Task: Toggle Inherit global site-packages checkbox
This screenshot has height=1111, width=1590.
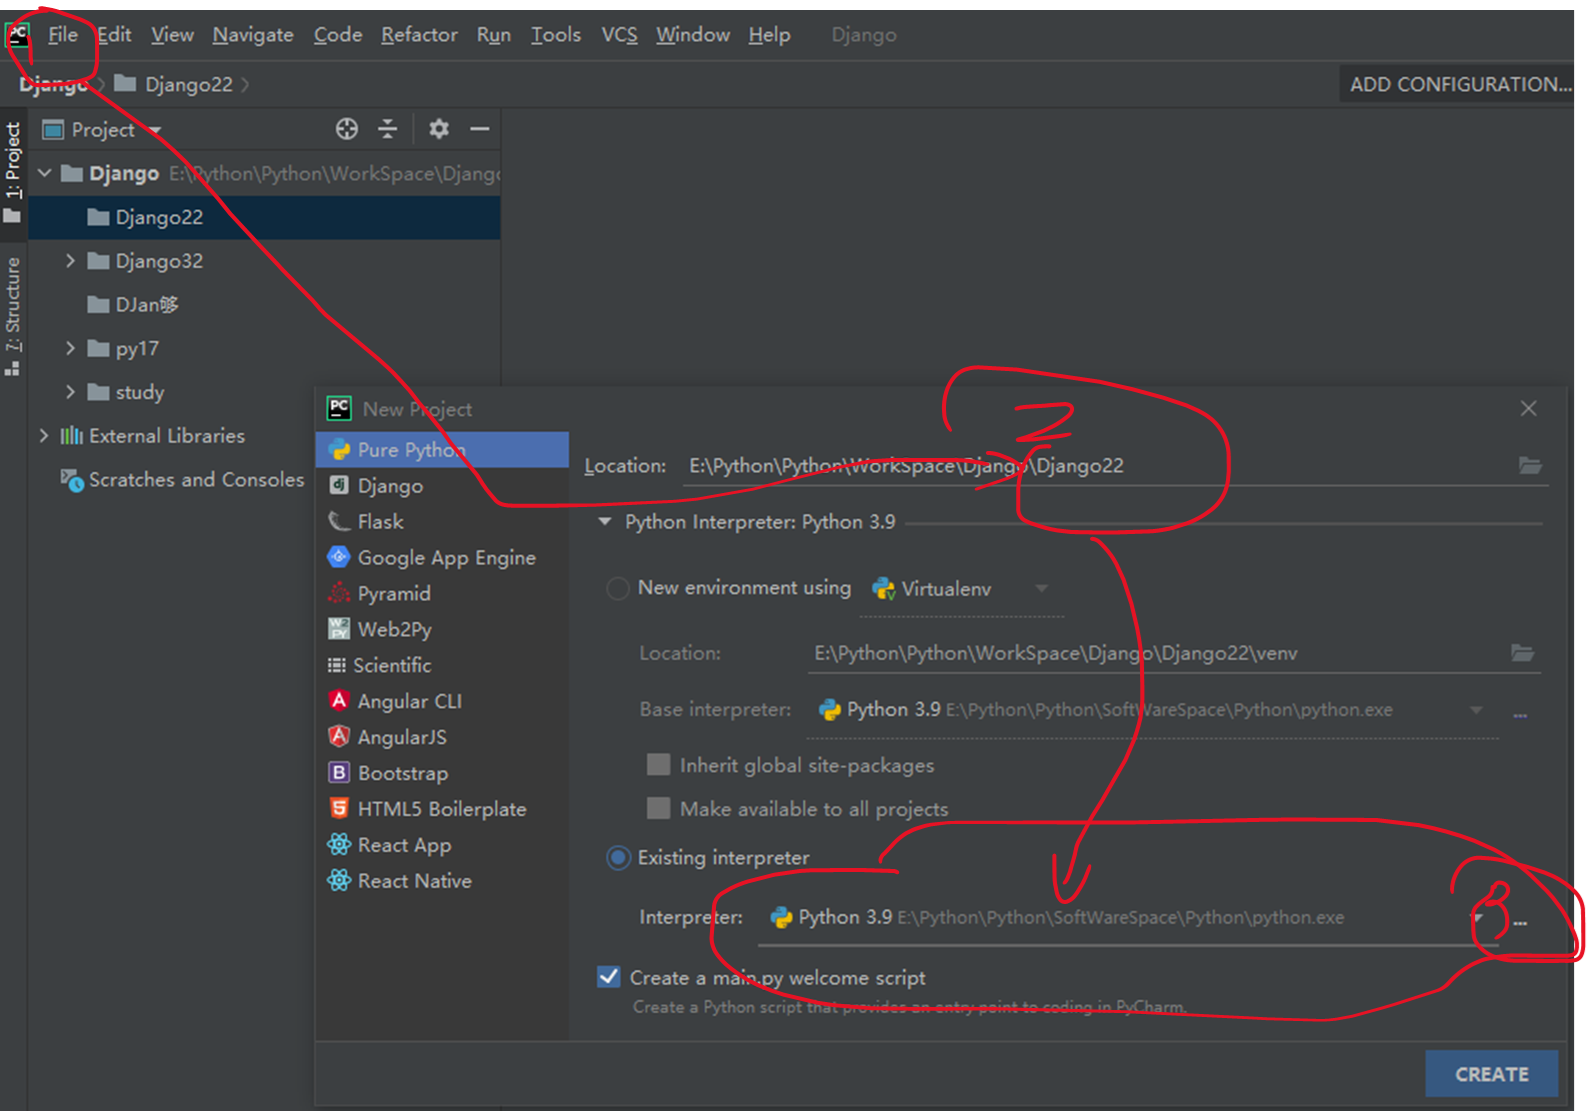Action: [x=658, y=765]
